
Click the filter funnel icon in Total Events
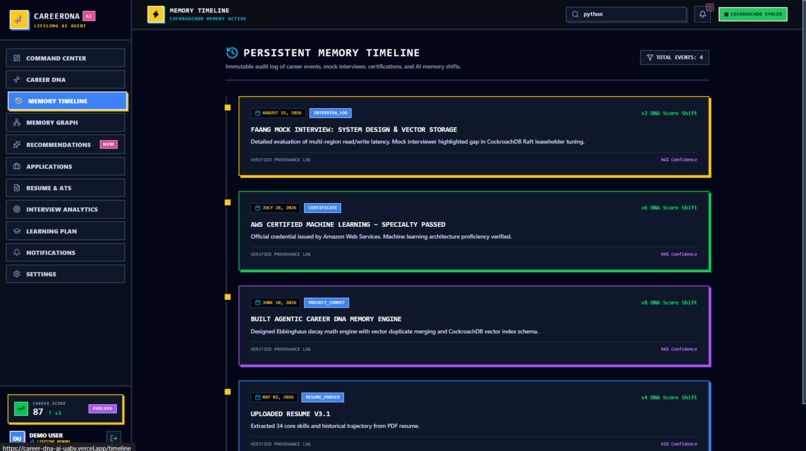tap(650, 58)
